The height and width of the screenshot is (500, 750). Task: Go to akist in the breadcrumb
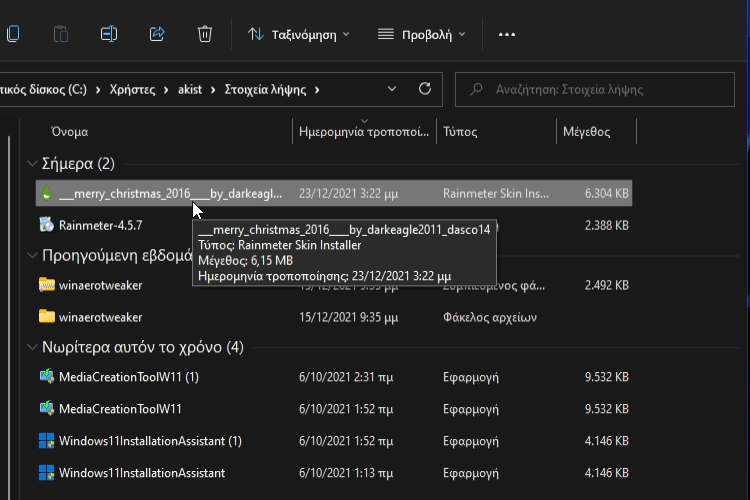click(190, 89)
